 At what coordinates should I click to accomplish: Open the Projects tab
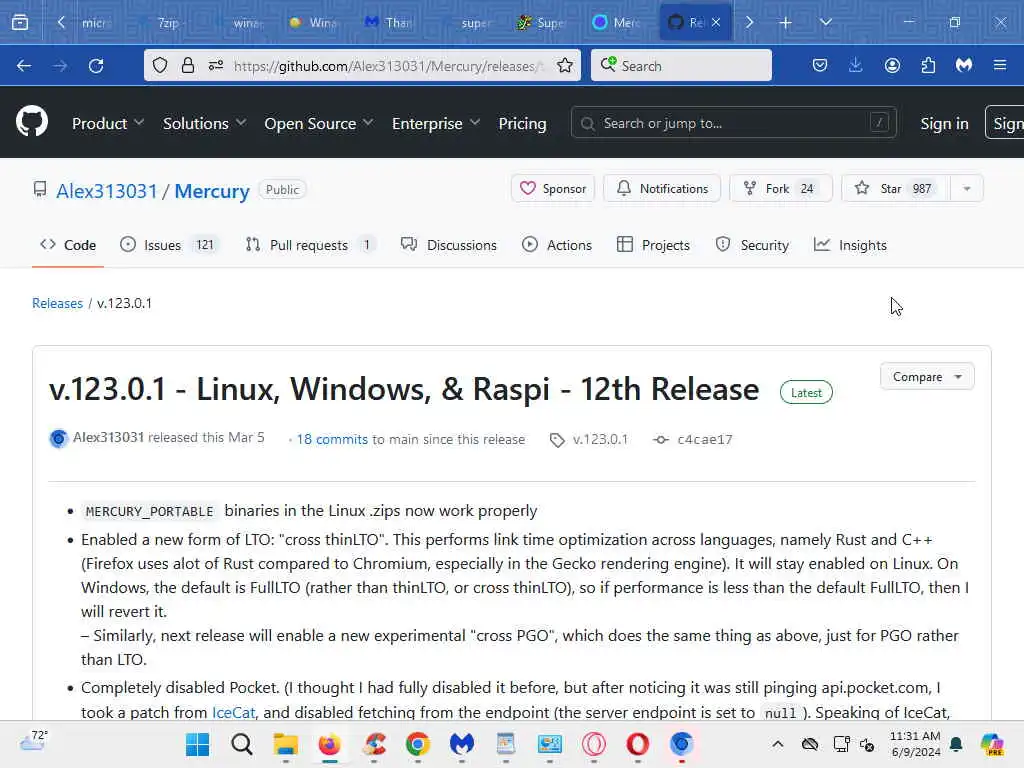(653, 245)
